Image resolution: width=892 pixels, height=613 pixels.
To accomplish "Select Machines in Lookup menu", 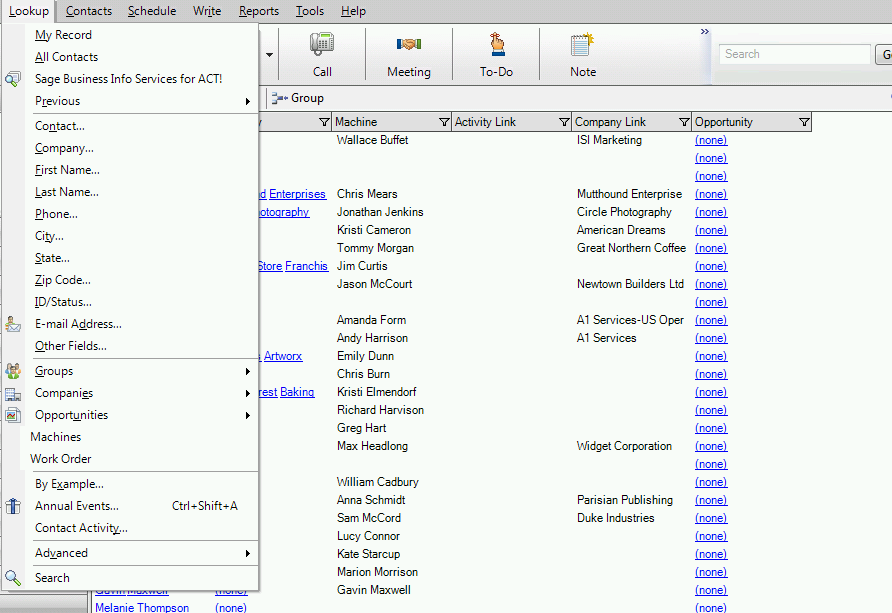I will click(56, 437).
